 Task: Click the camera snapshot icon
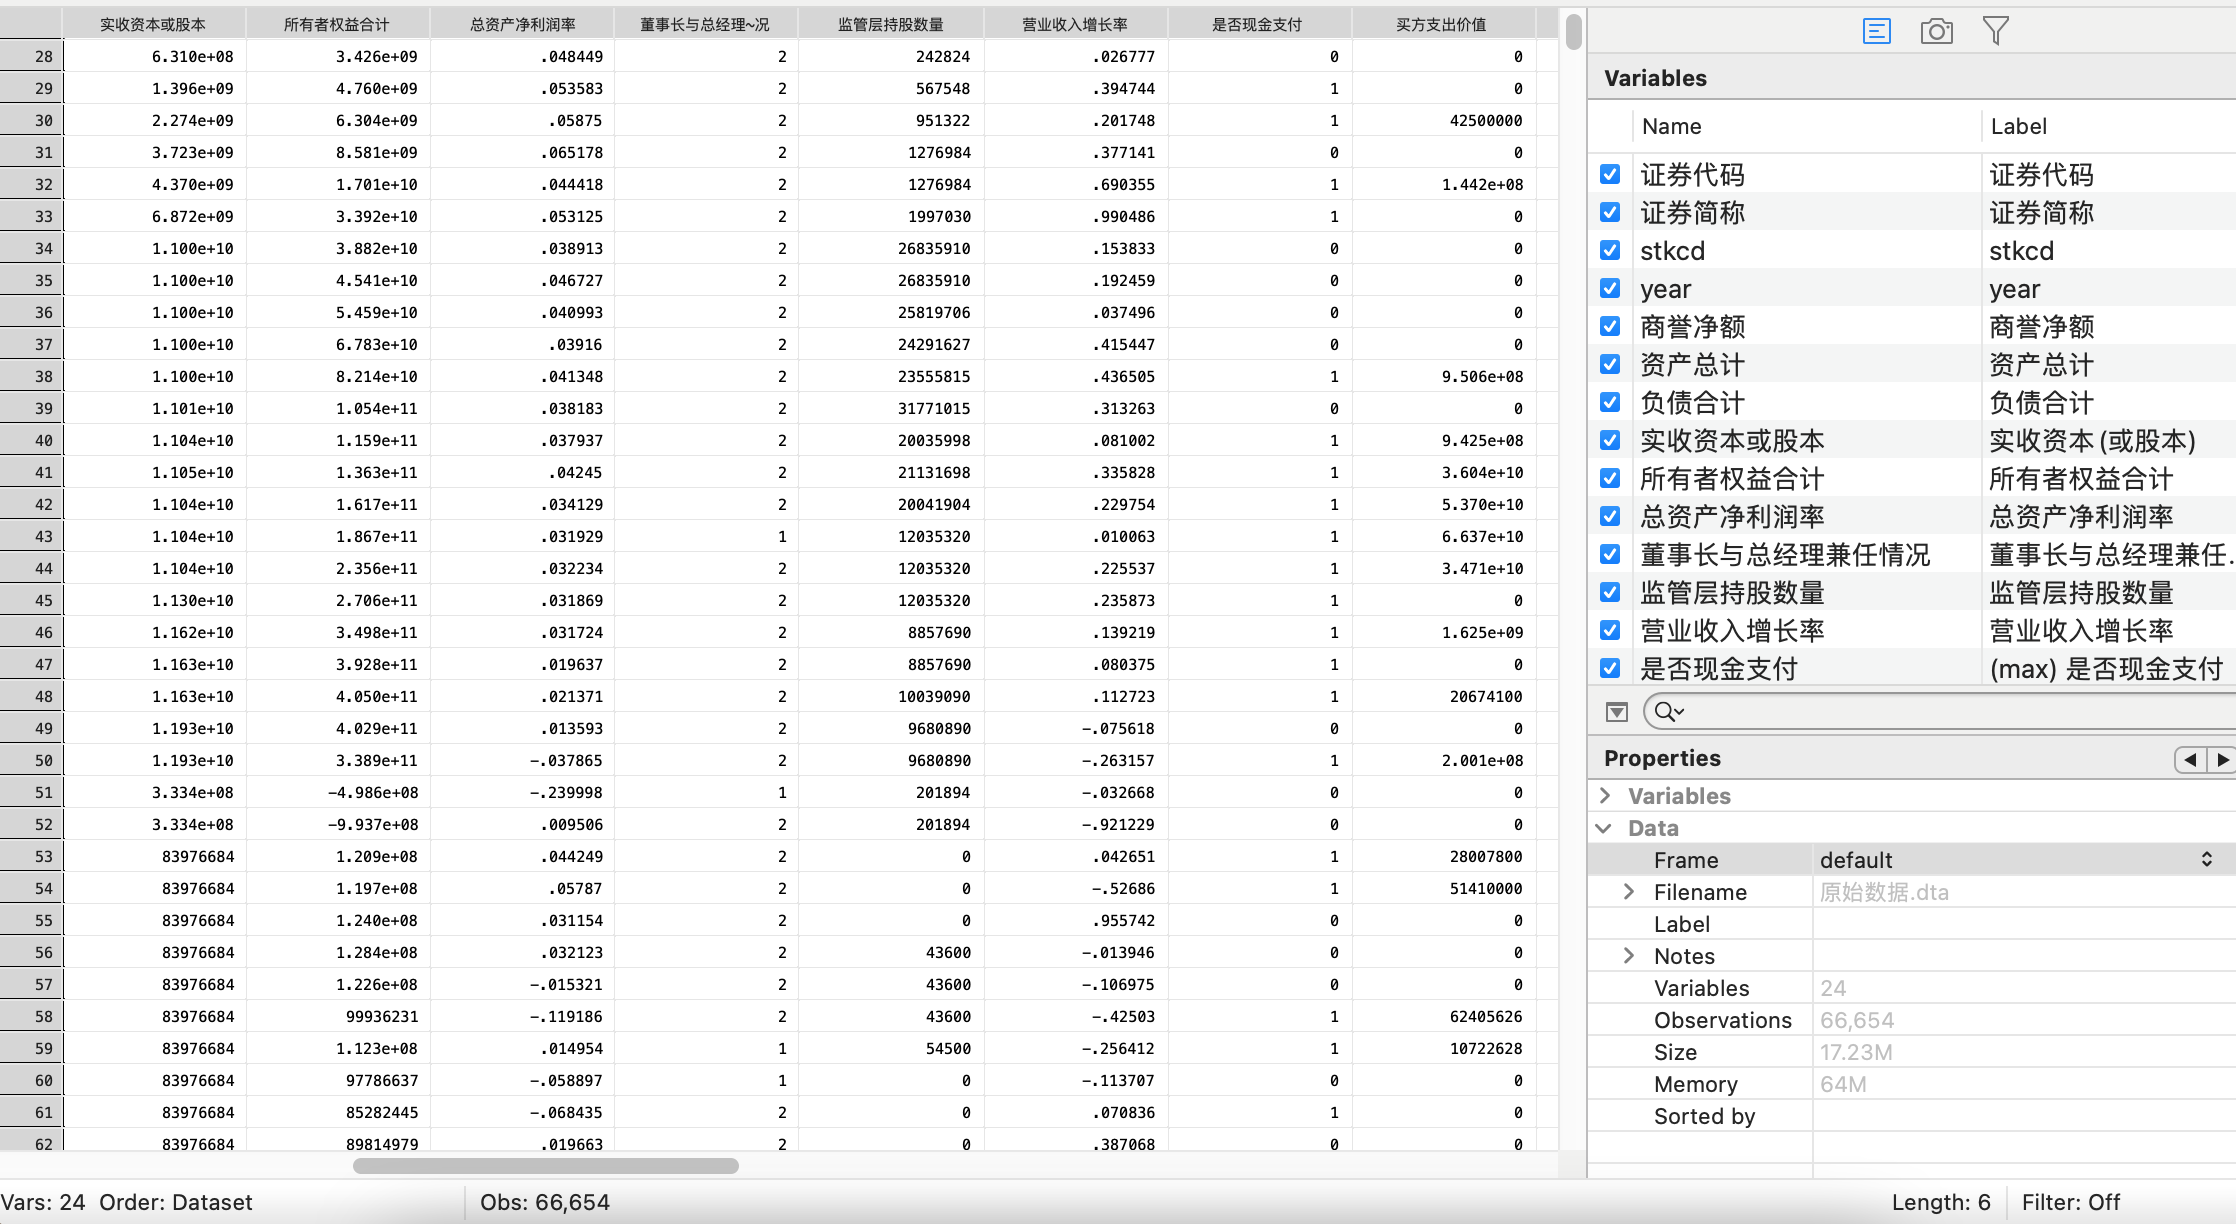point(1936,31)
